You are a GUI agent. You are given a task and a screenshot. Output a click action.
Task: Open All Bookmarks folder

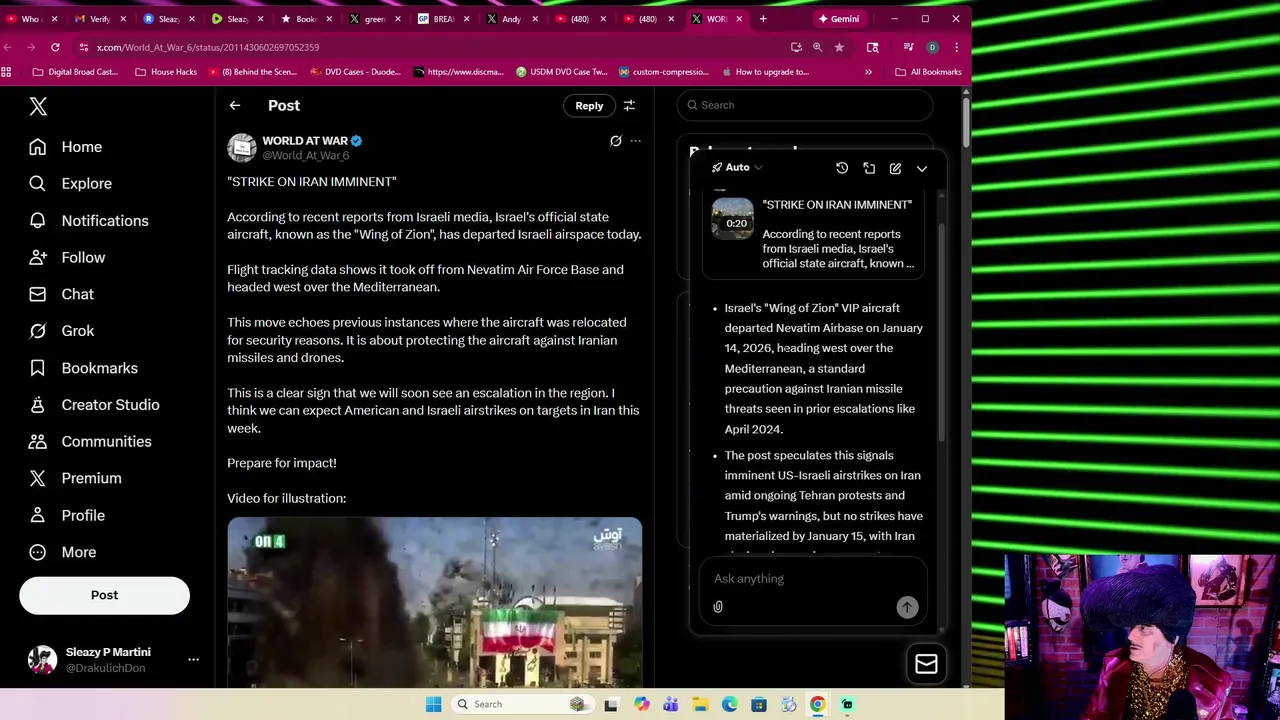click(928, 72)
